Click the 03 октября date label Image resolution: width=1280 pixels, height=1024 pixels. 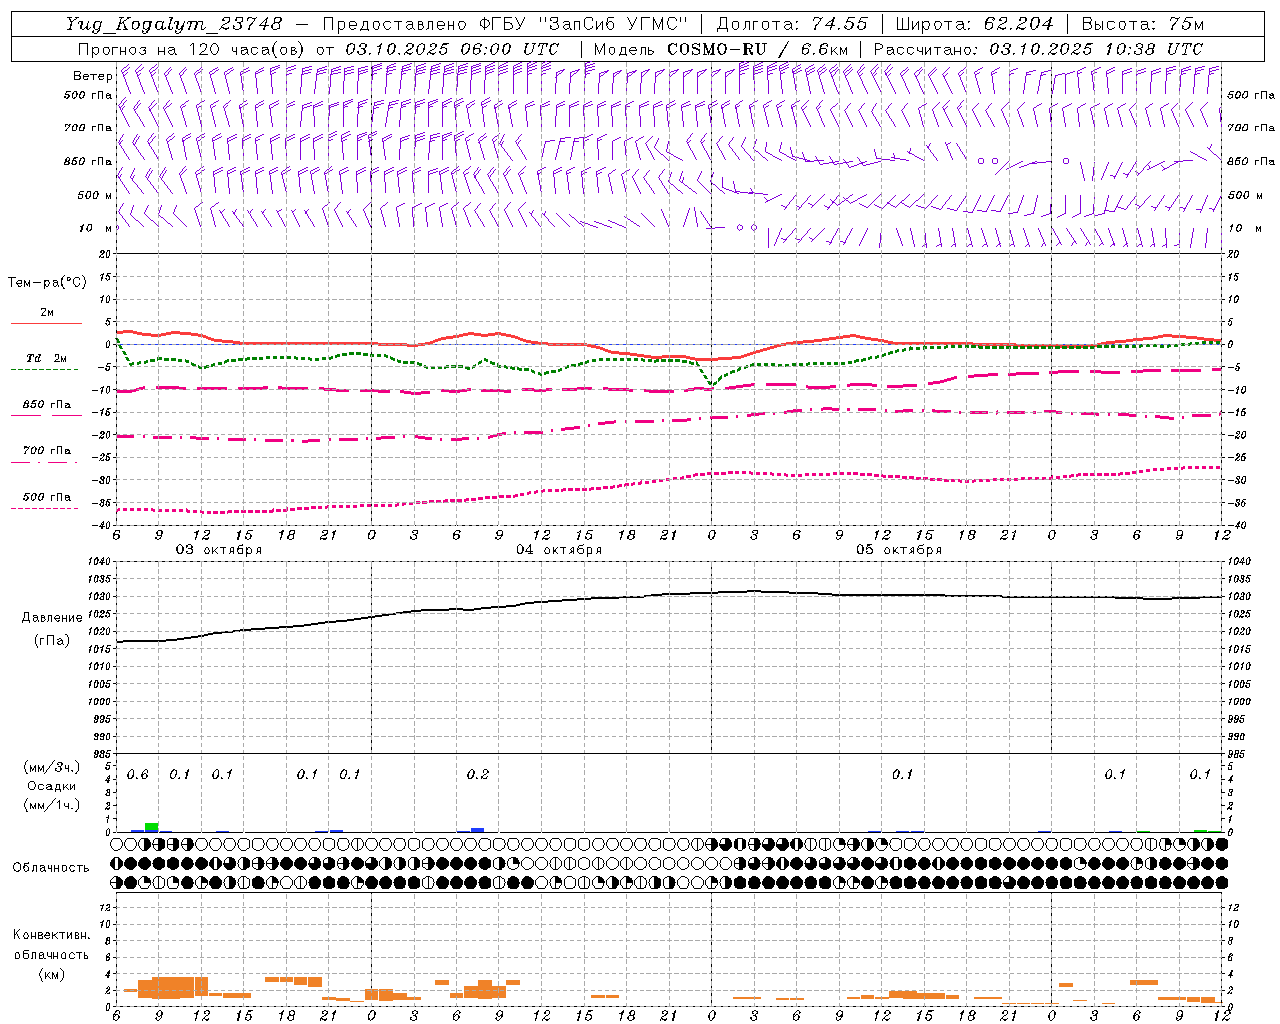point(219,550)
